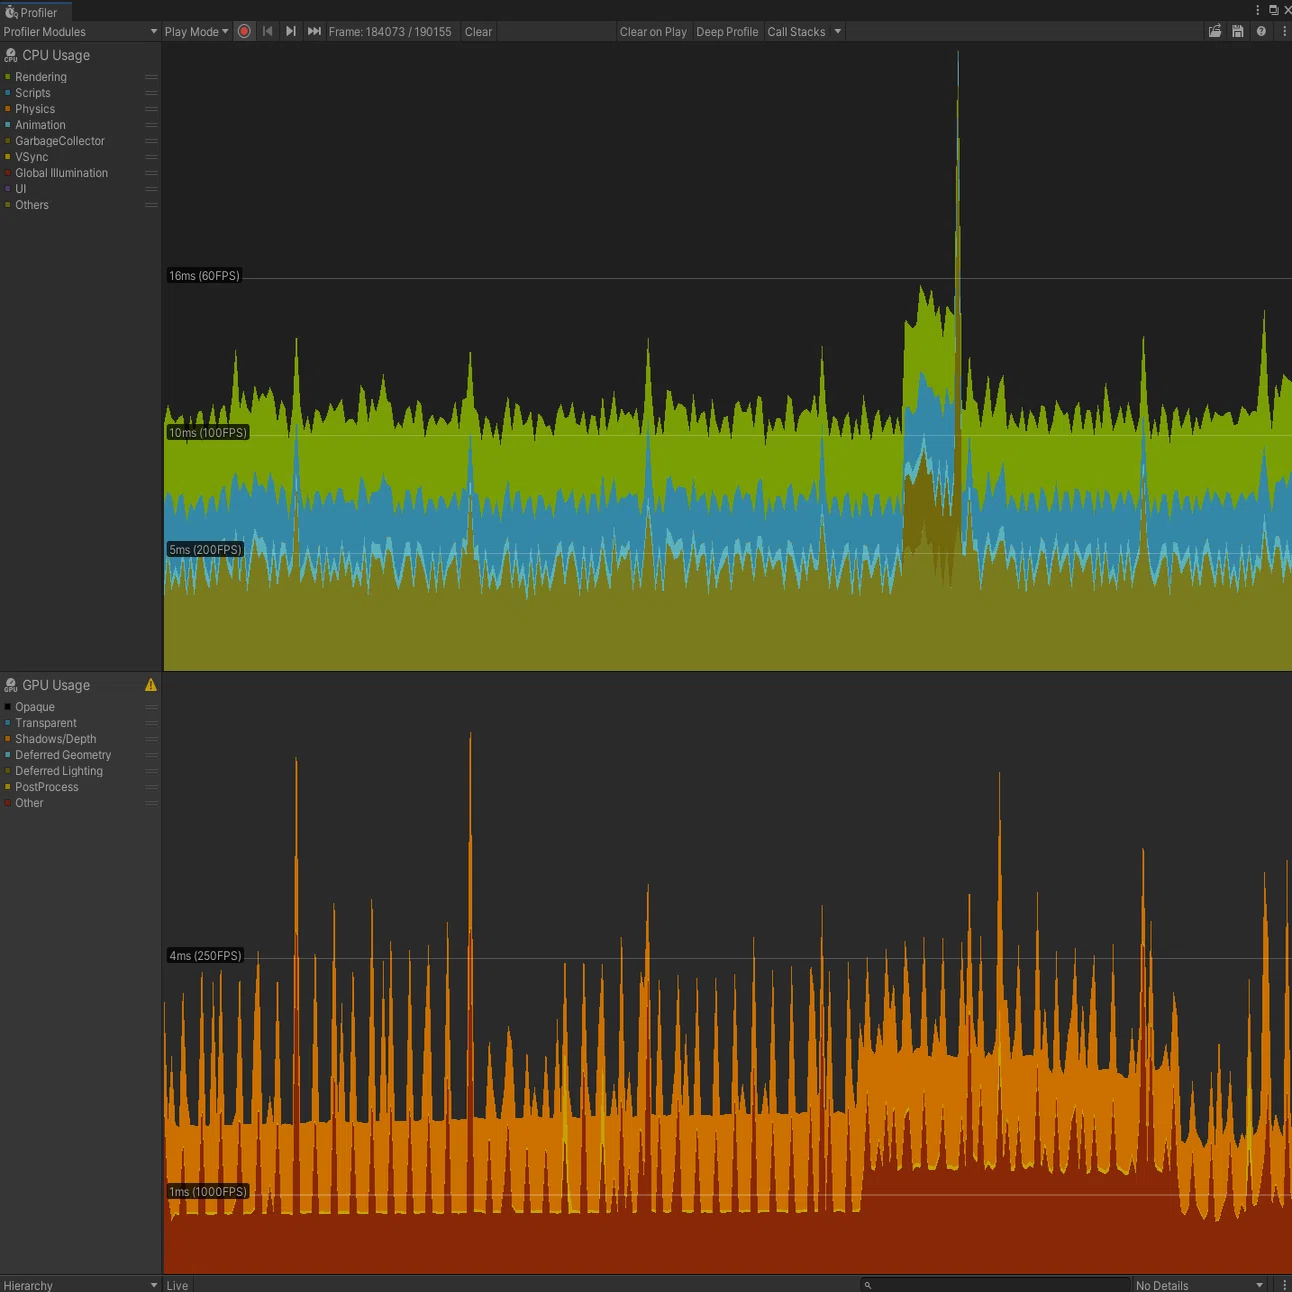Open the profiler help icon

pyautogui.click(x=1261, y=31)
